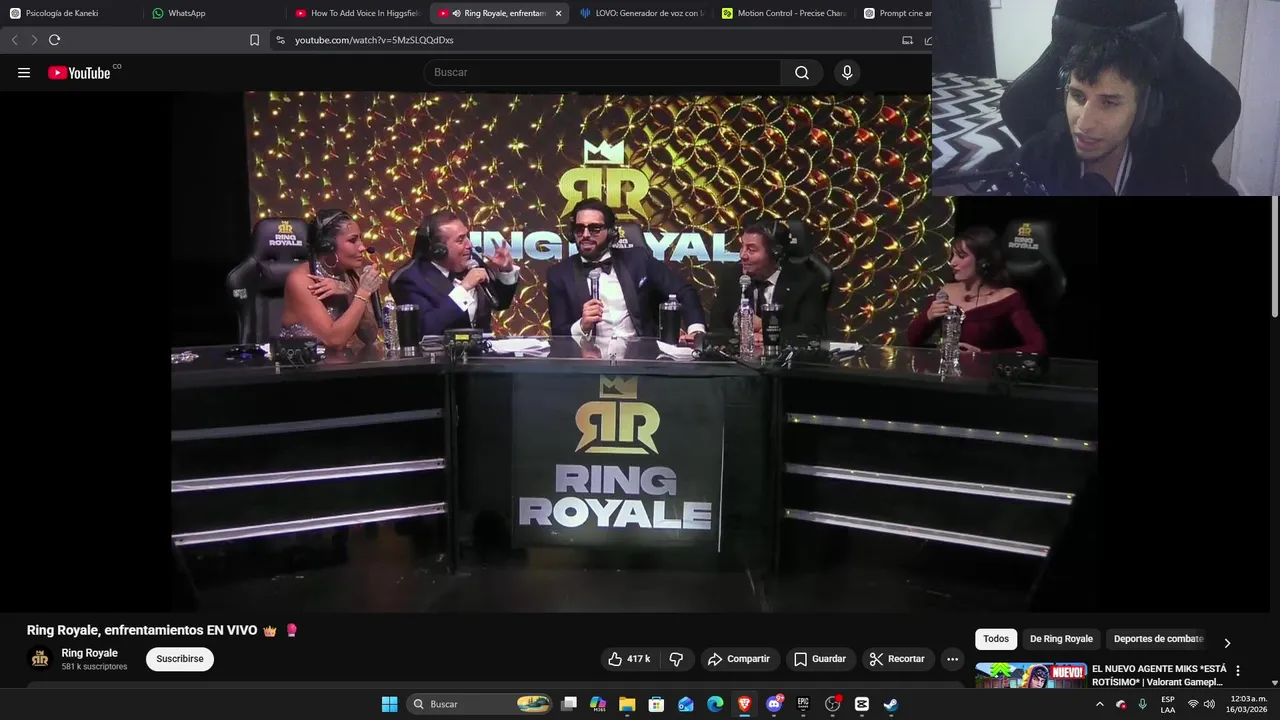Open Microsoft Store from the taskbar
1280x720 pixels.
657,704
